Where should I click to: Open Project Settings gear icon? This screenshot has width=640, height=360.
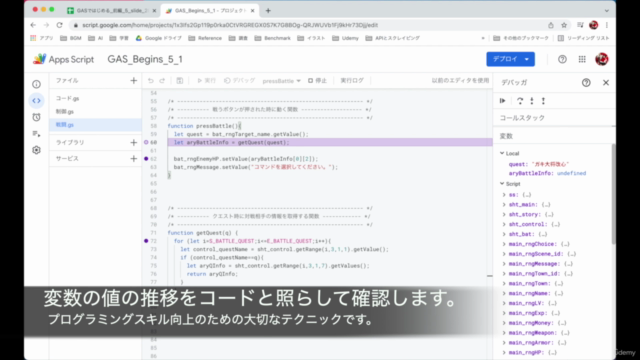(x=36, y=150)
